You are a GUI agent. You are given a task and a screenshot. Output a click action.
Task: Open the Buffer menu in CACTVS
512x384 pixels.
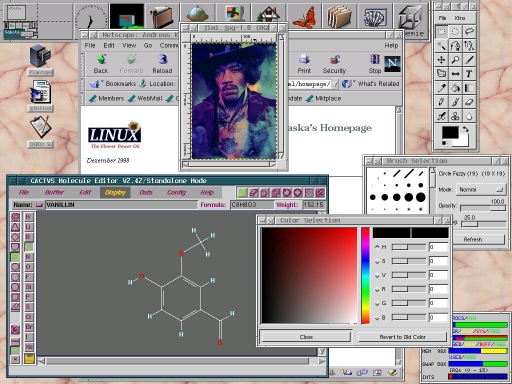tap(54, 192)
